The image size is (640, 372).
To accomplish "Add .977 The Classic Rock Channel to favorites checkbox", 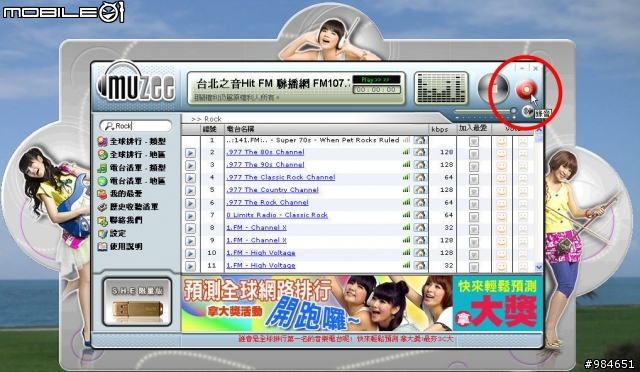I will tap(473, 179).
